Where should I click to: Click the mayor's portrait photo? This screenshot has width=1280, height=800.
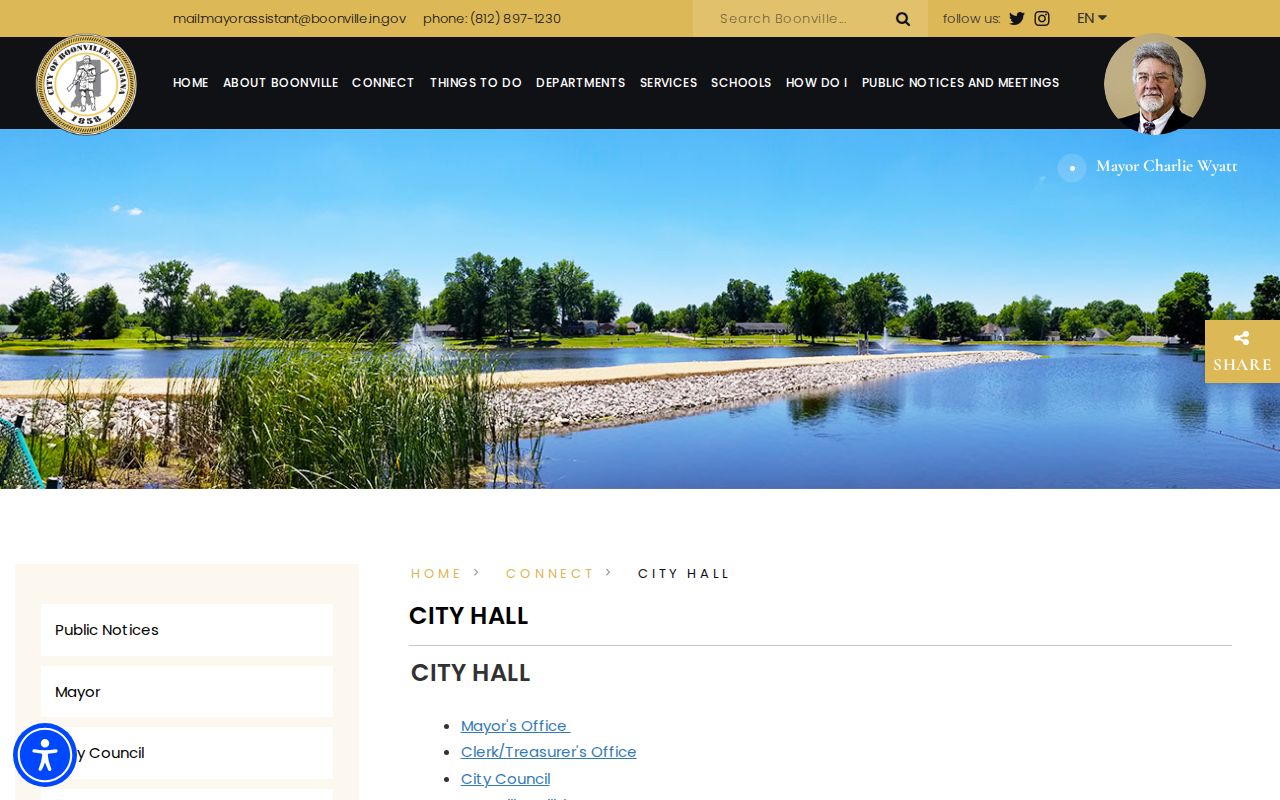click(x=1155, y=84)
